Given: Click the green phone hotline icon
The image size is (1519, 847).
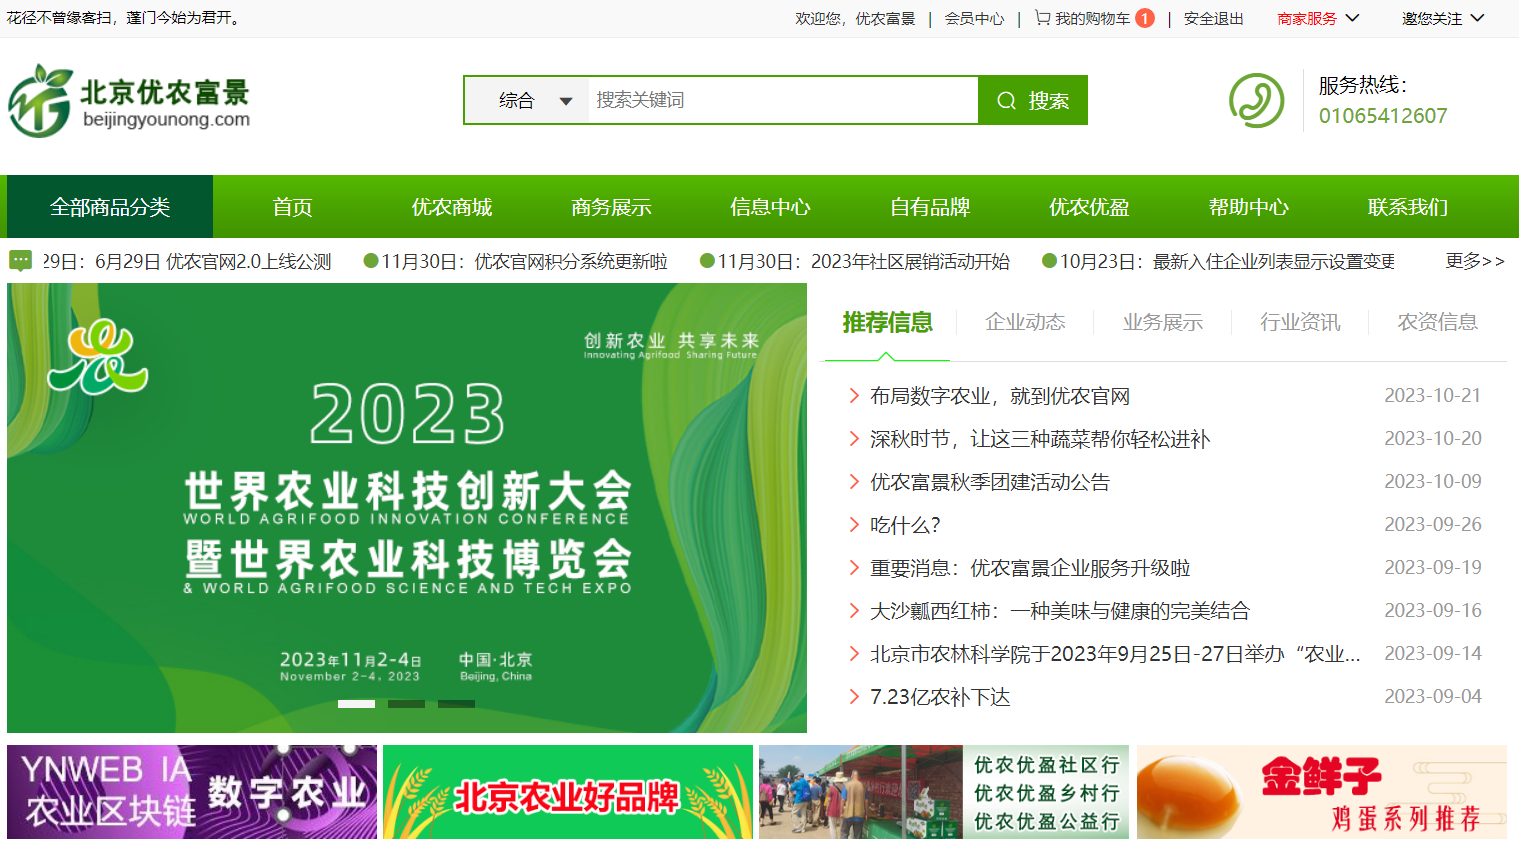Looking at the screenshot, I should coord(1256,101).
